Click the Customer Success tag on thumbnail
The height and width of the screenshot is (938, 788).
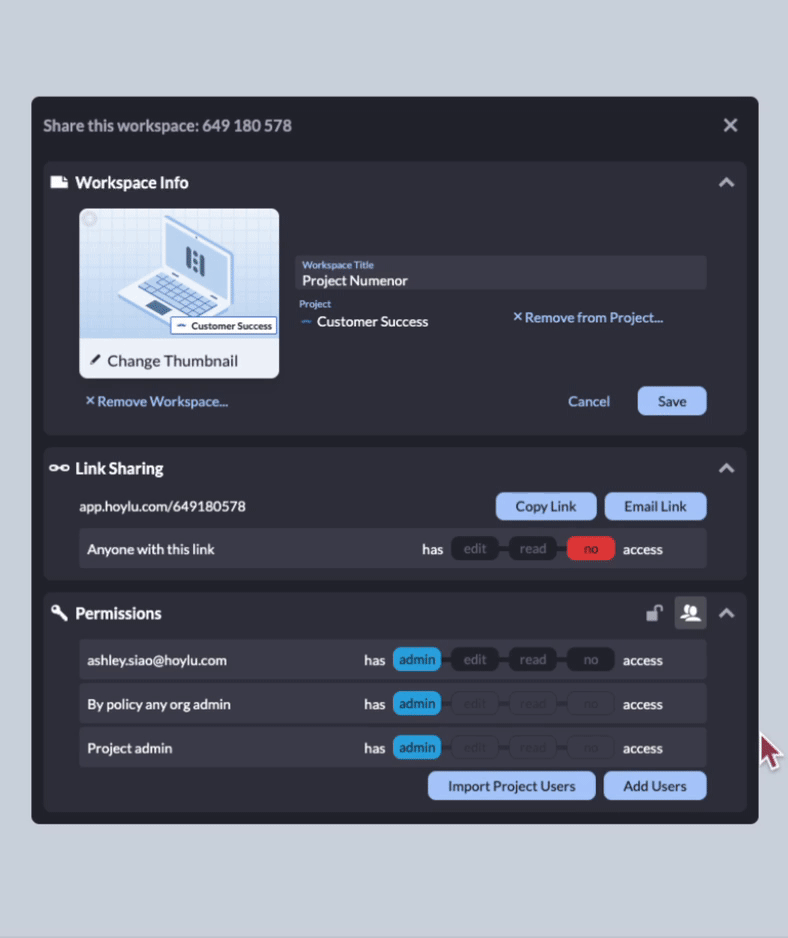pos(224,325)
